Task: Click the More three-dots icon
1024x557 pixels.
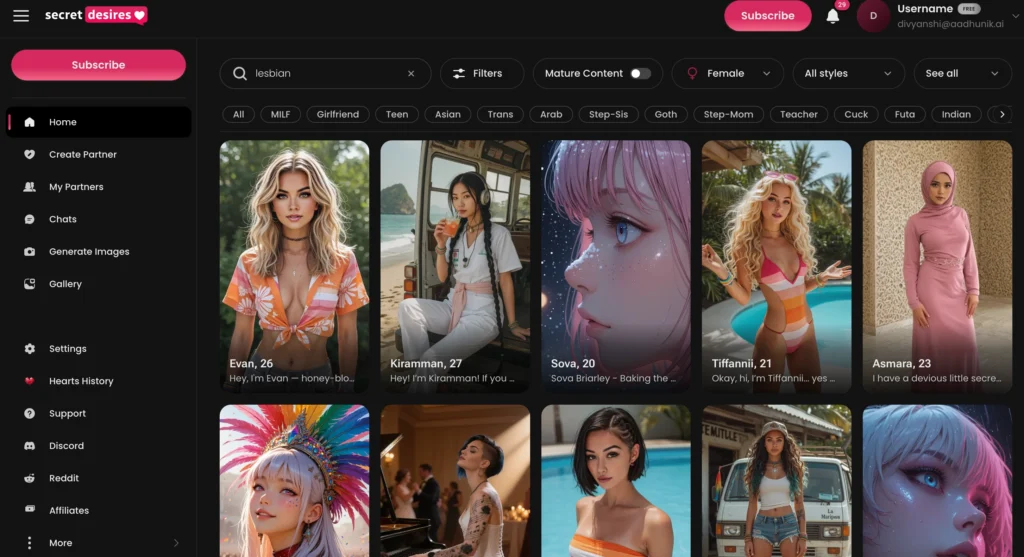Action: [x=29, y=543]
